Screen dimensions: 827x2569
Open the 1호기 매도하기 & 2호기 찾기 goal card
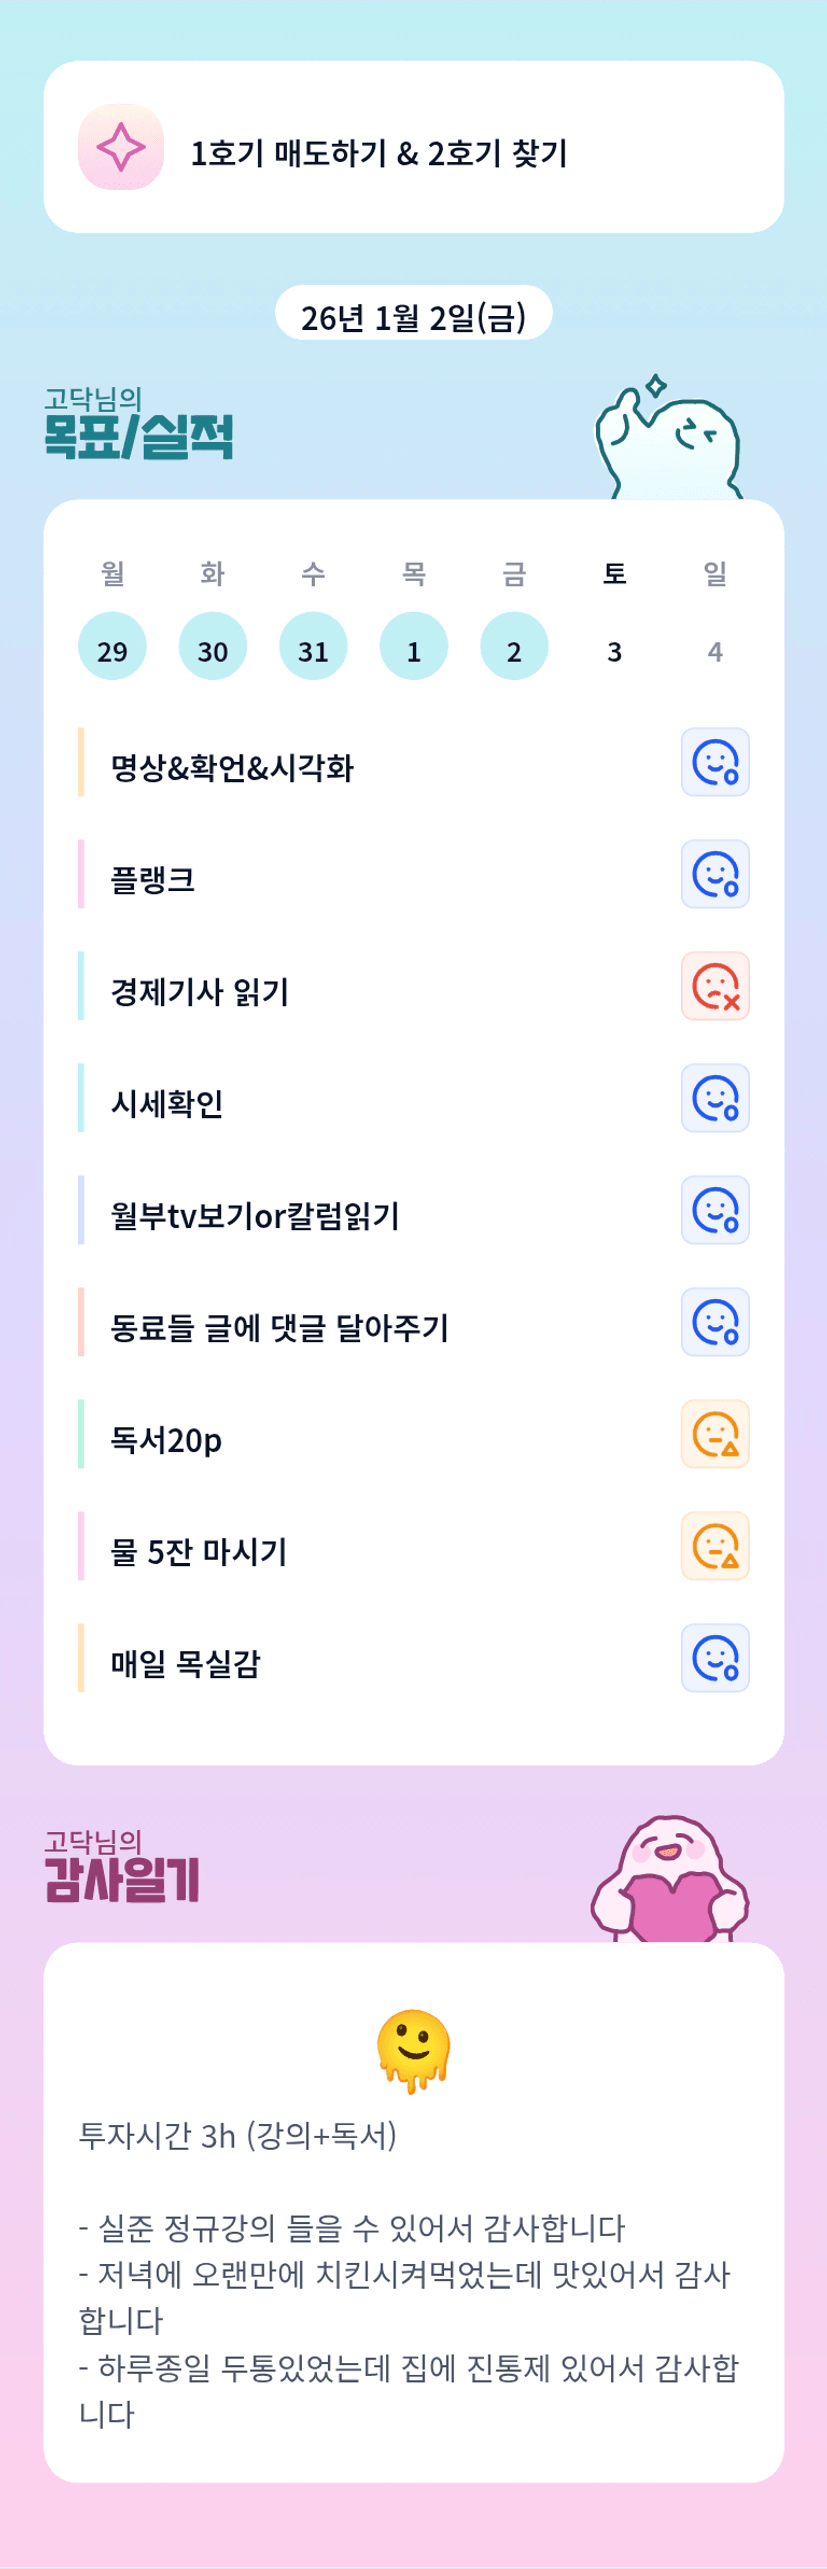coord(413,148)
